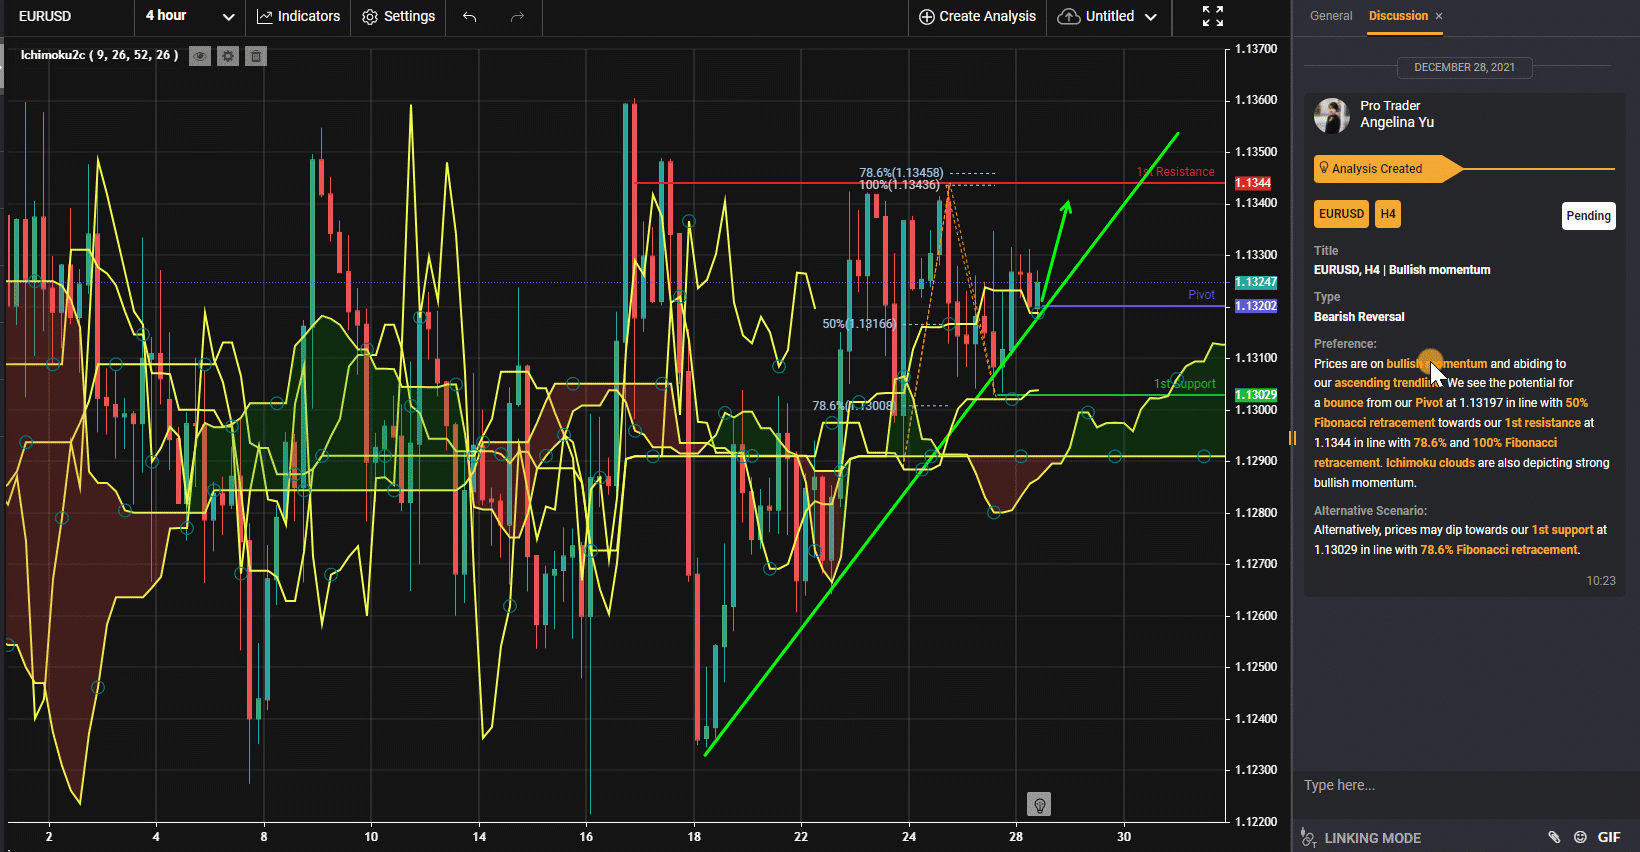Screen dimensions: 1640x852
Task: Click into the Type here message field
Action: [x=1464, y=785]
